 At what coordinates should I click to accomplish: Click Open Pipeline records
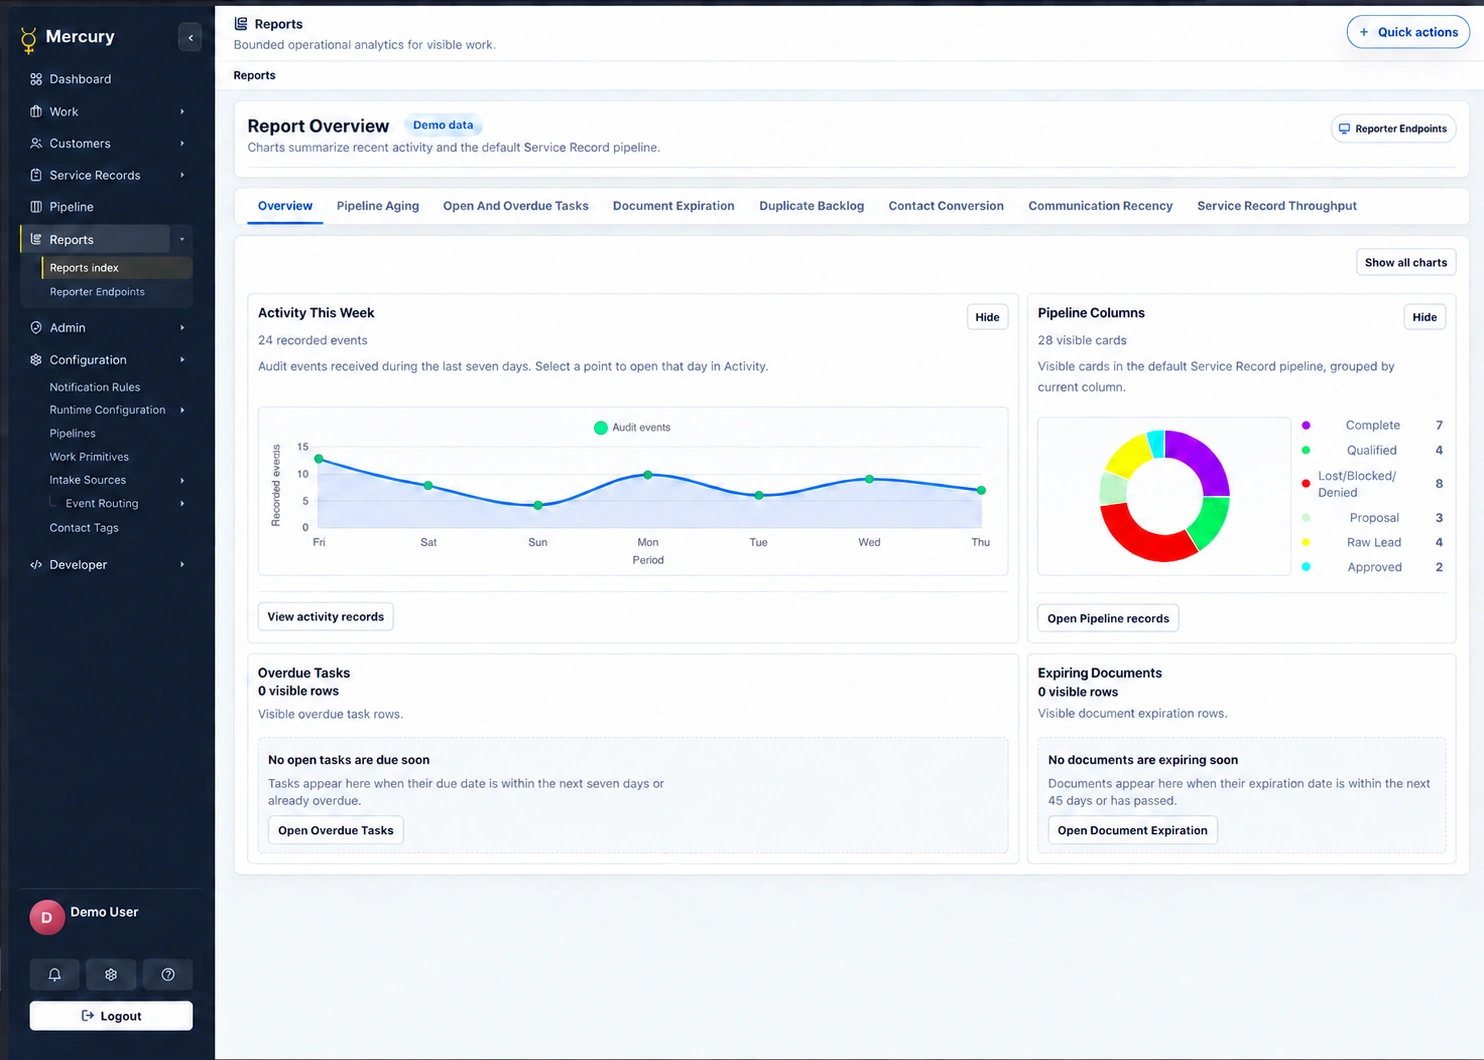(1108, 618)
